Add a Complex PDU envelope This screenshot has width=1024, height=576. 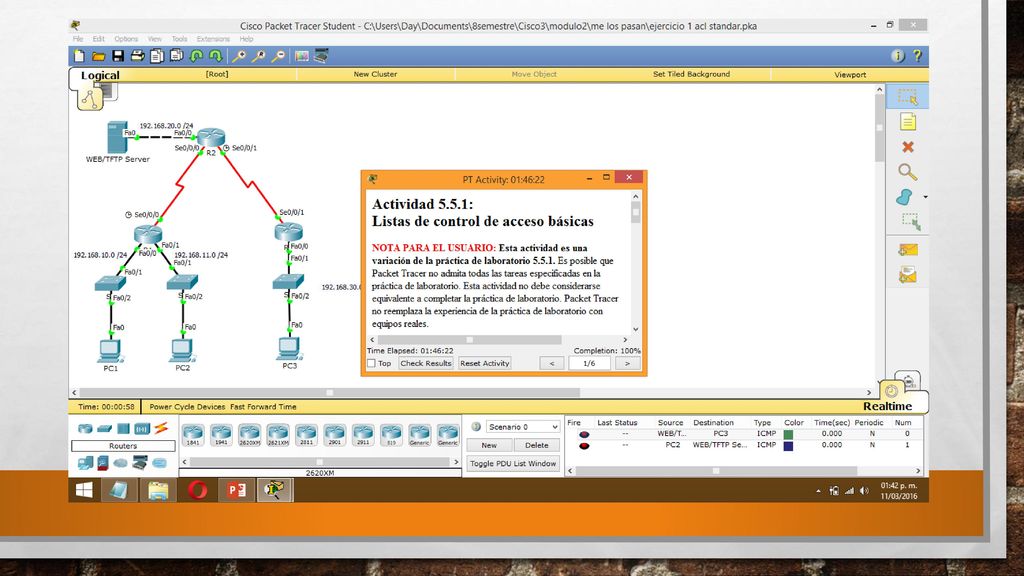coord(908,276)
